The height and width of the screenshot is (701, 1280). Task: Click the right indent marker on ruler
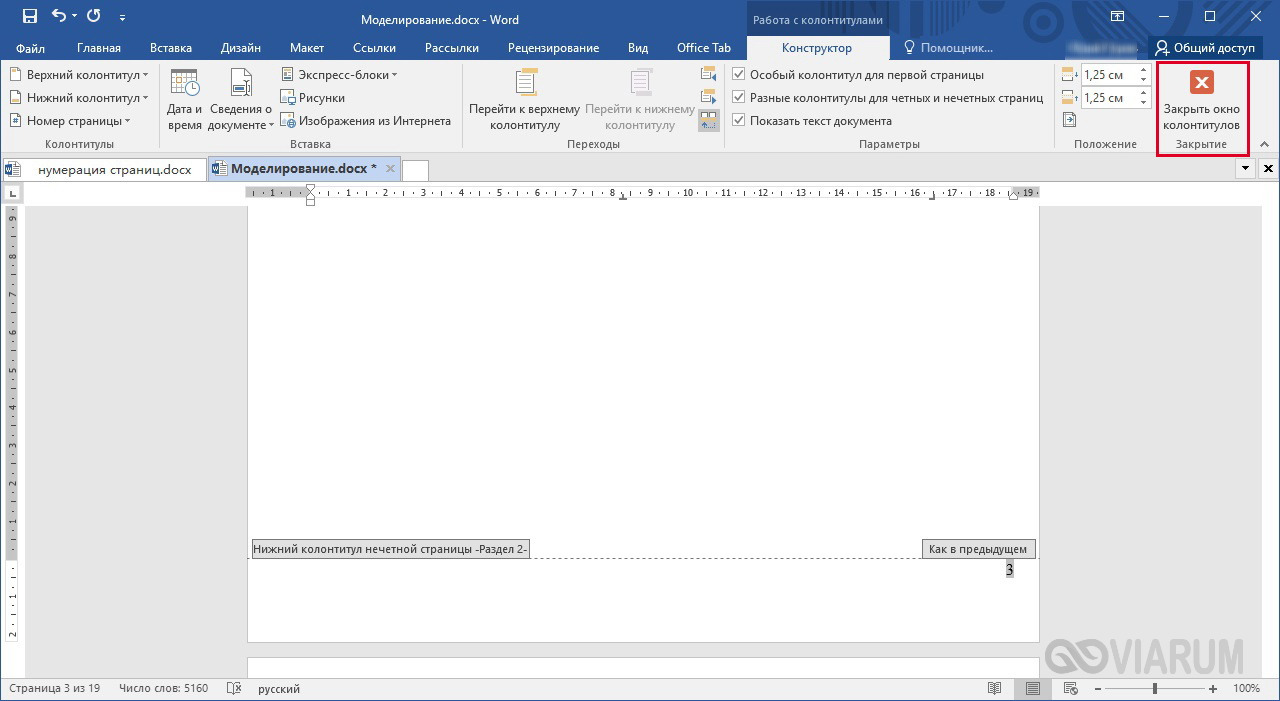point(1012,195)
